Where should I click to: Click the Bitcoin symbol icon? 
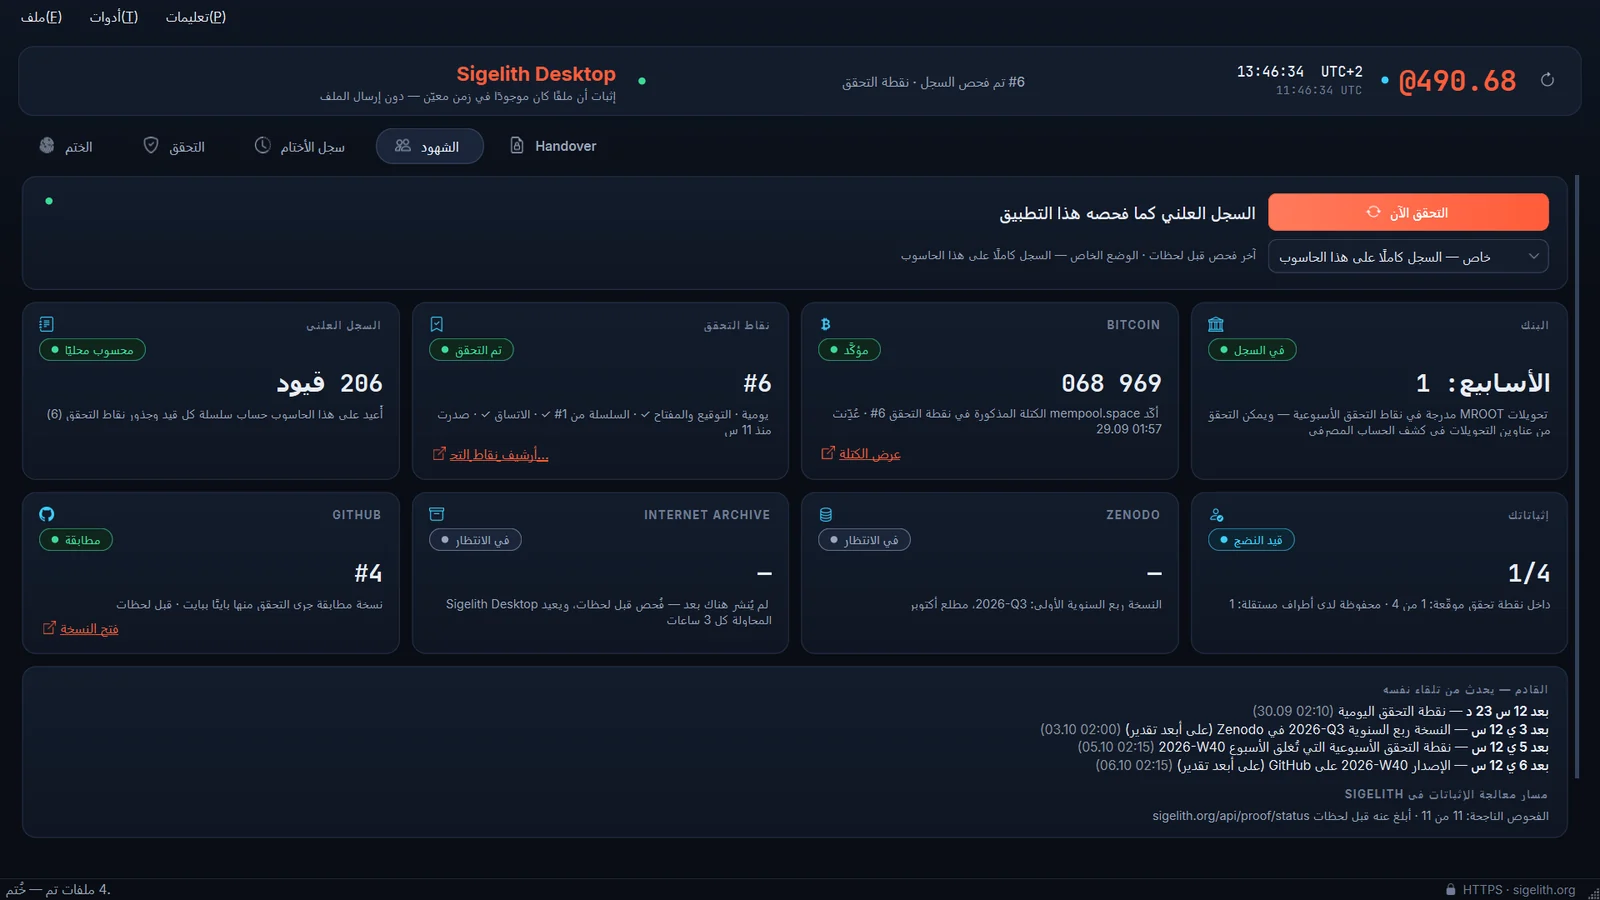tap(825, 324)
